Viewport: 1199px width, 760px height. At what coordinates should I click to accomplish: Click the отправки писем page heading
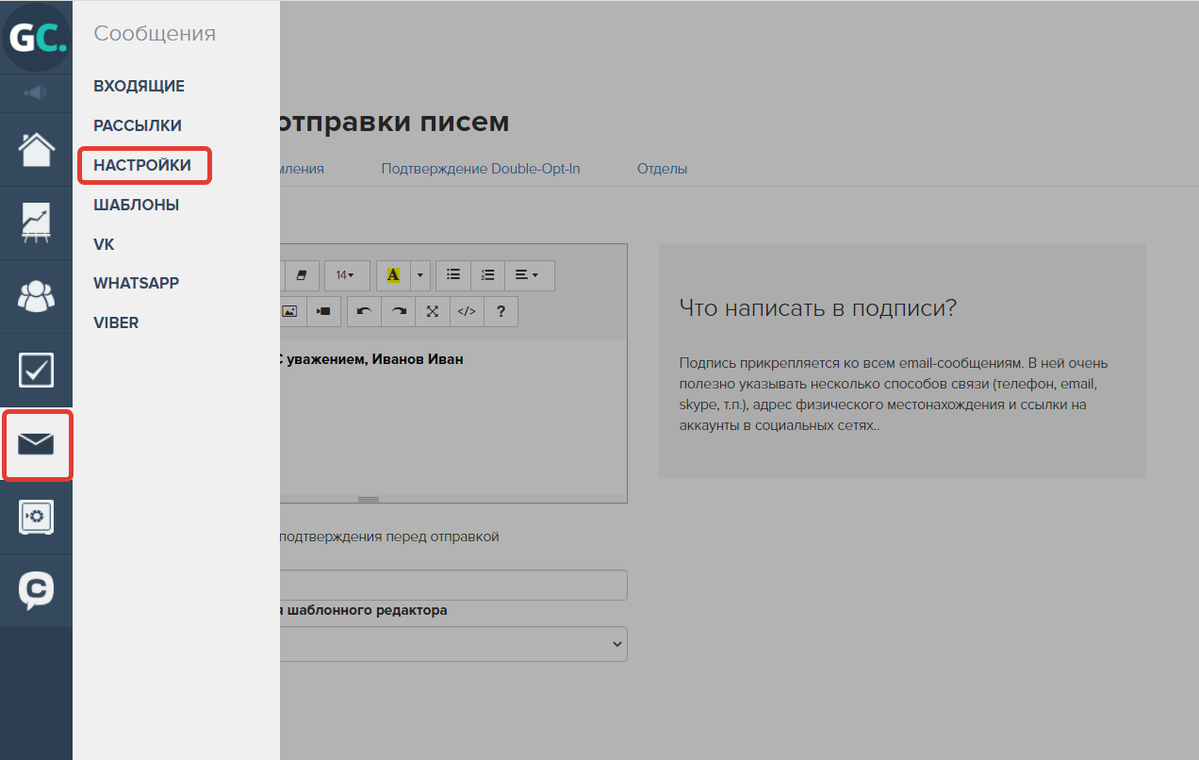click(395, 122)
